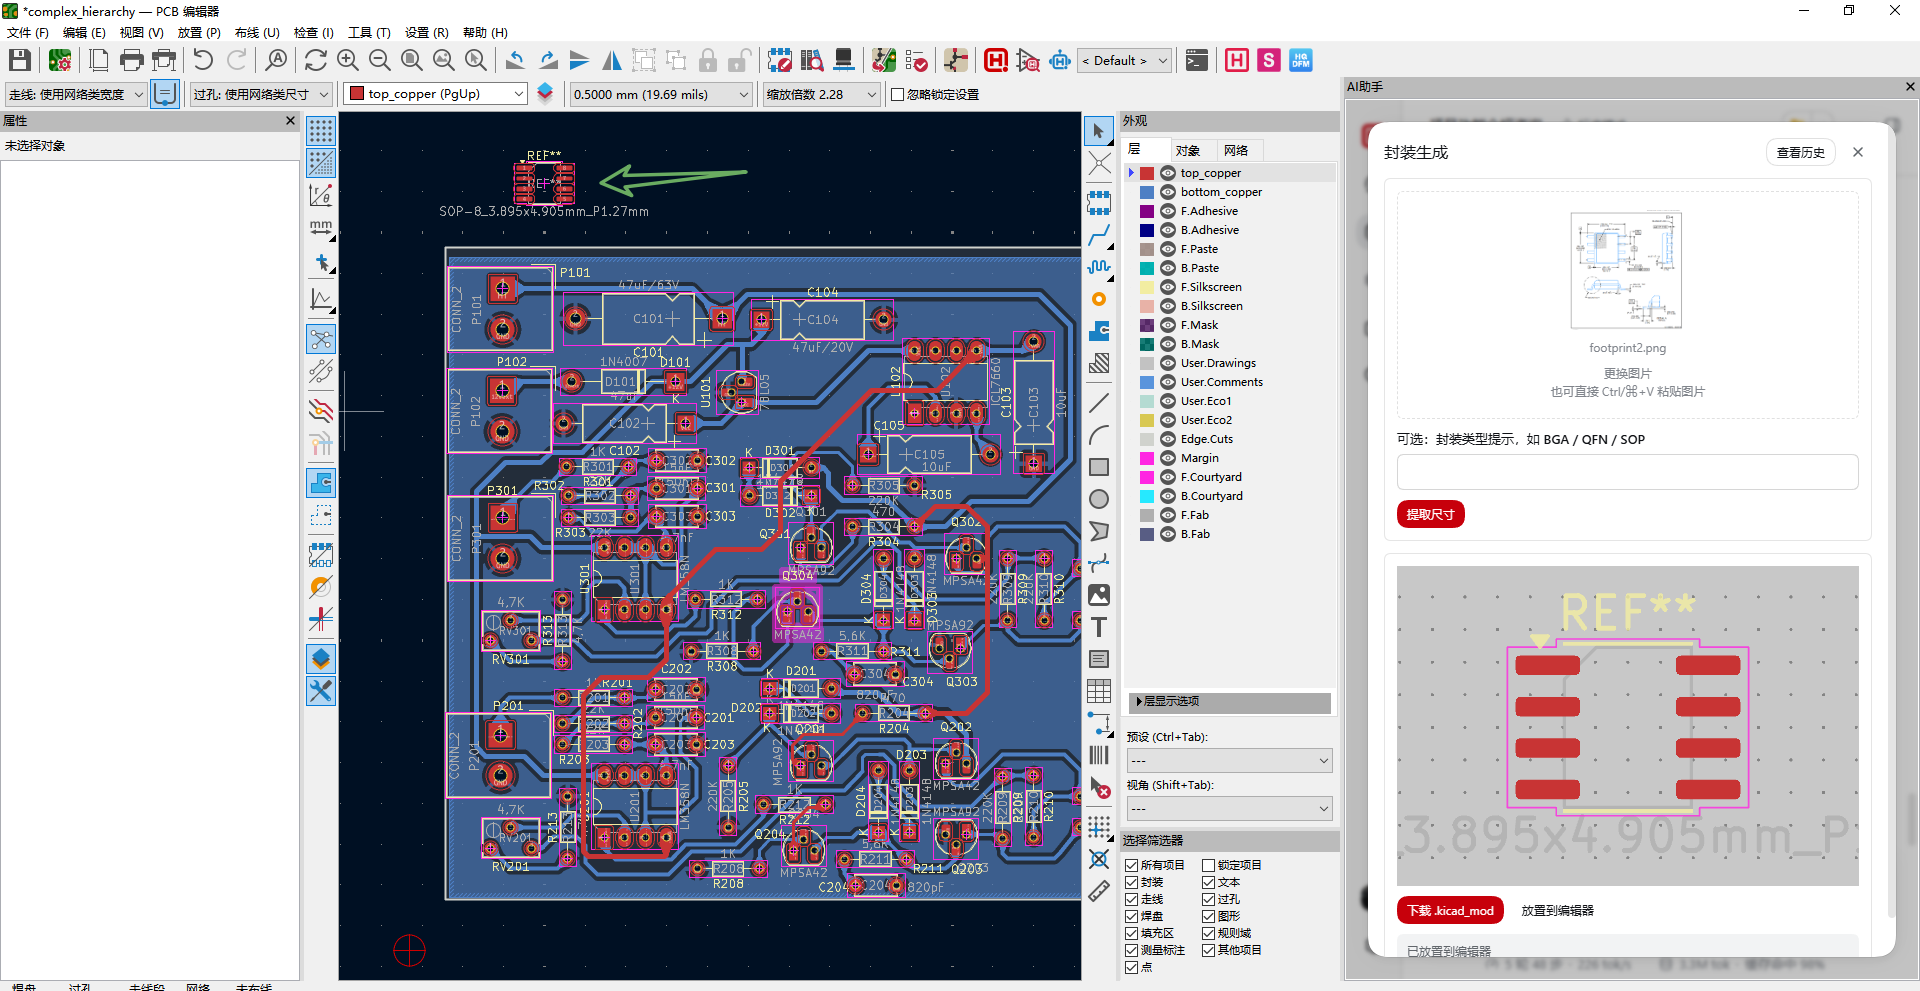Select the Measure ruler tool
Viewport: 1920px width, 991px height.
click(x=1099, y=891)
